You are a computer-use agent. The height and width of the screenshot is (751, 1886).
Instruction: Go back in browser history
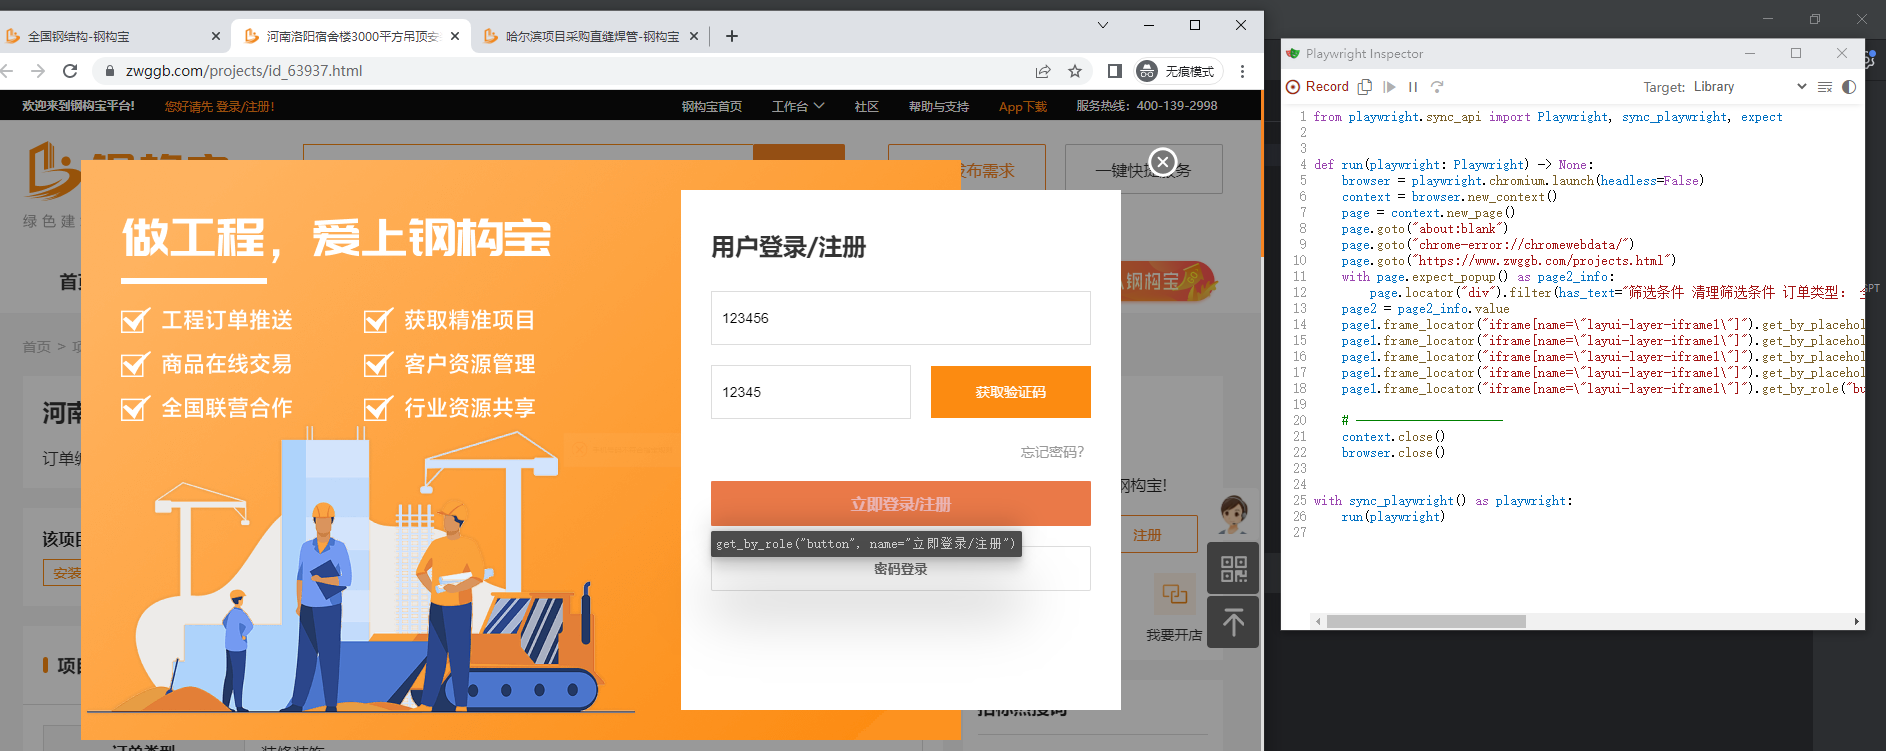7,71
